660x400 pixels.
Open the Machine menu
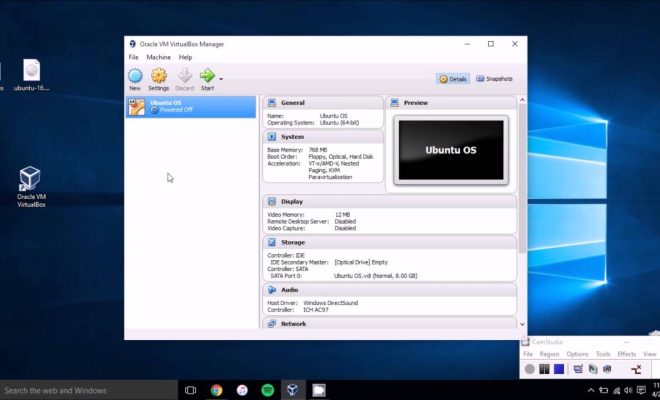159,57
